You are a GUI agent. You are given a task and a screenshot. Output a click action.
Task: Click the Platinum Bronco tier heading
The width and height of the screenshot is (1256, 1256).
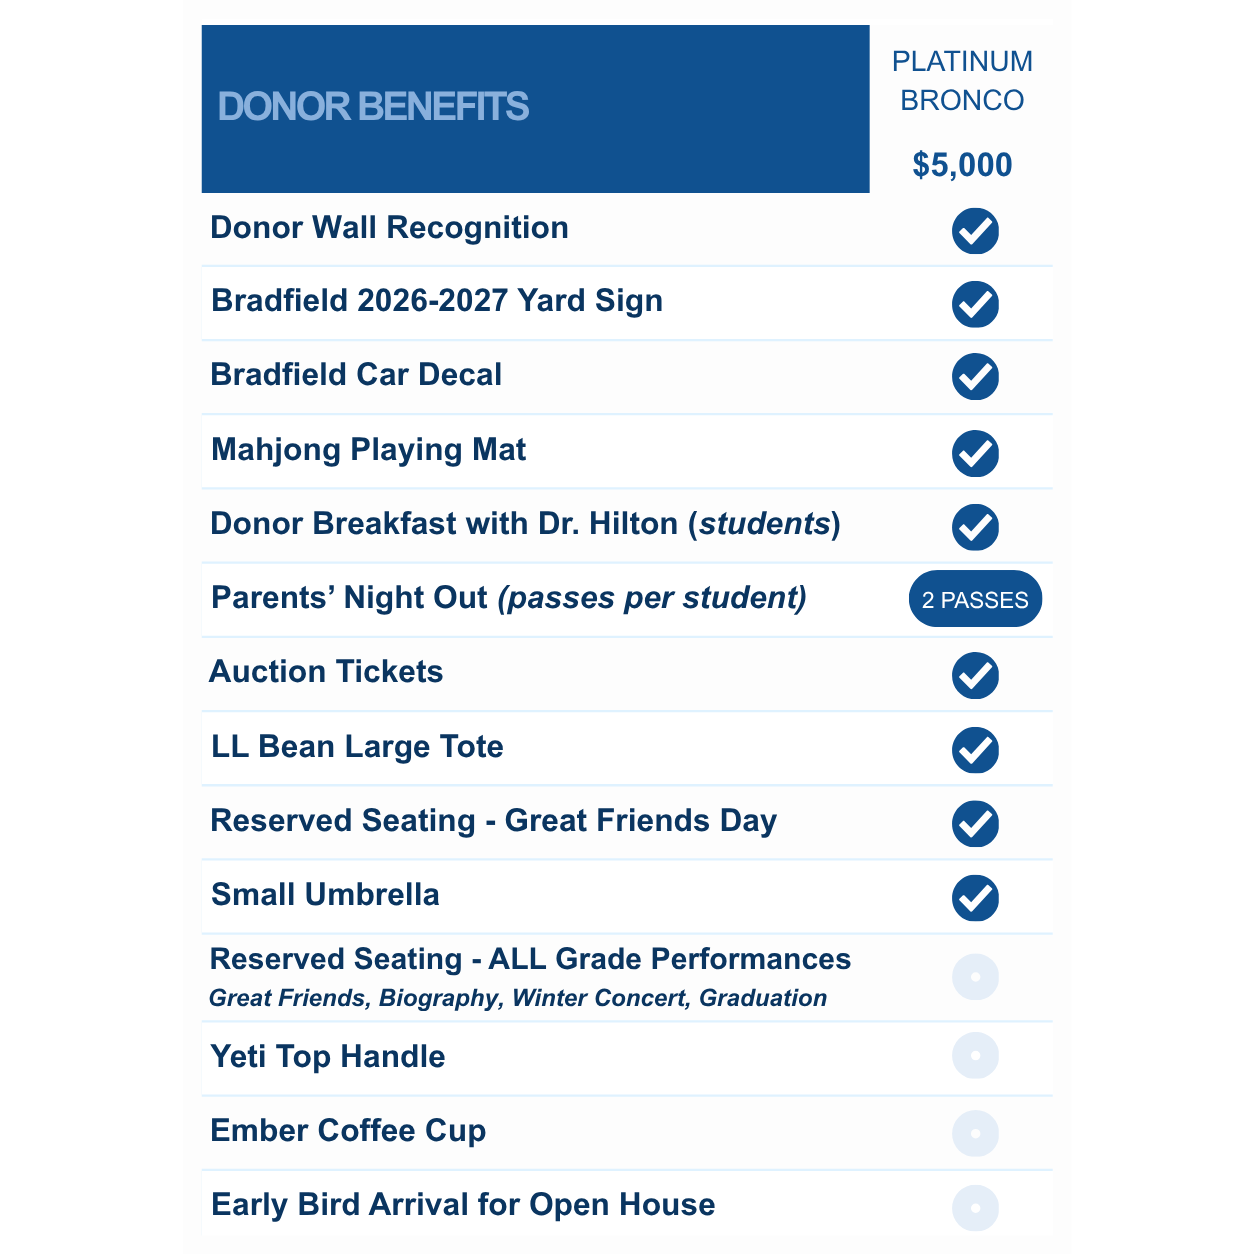tap(962, 81)
